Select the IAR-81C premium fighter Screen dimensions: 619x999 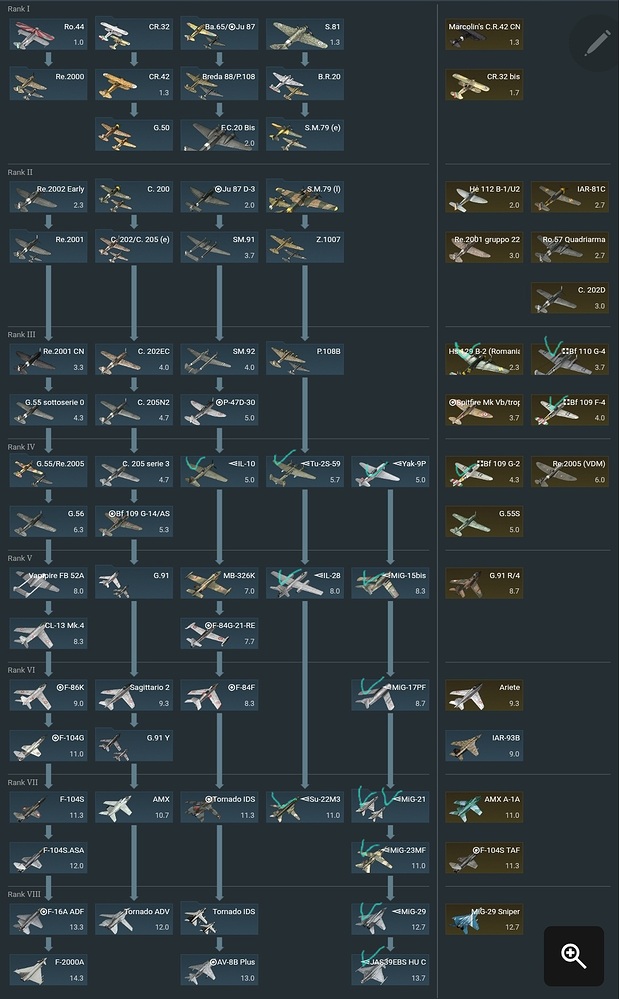(x=569, y=197)
